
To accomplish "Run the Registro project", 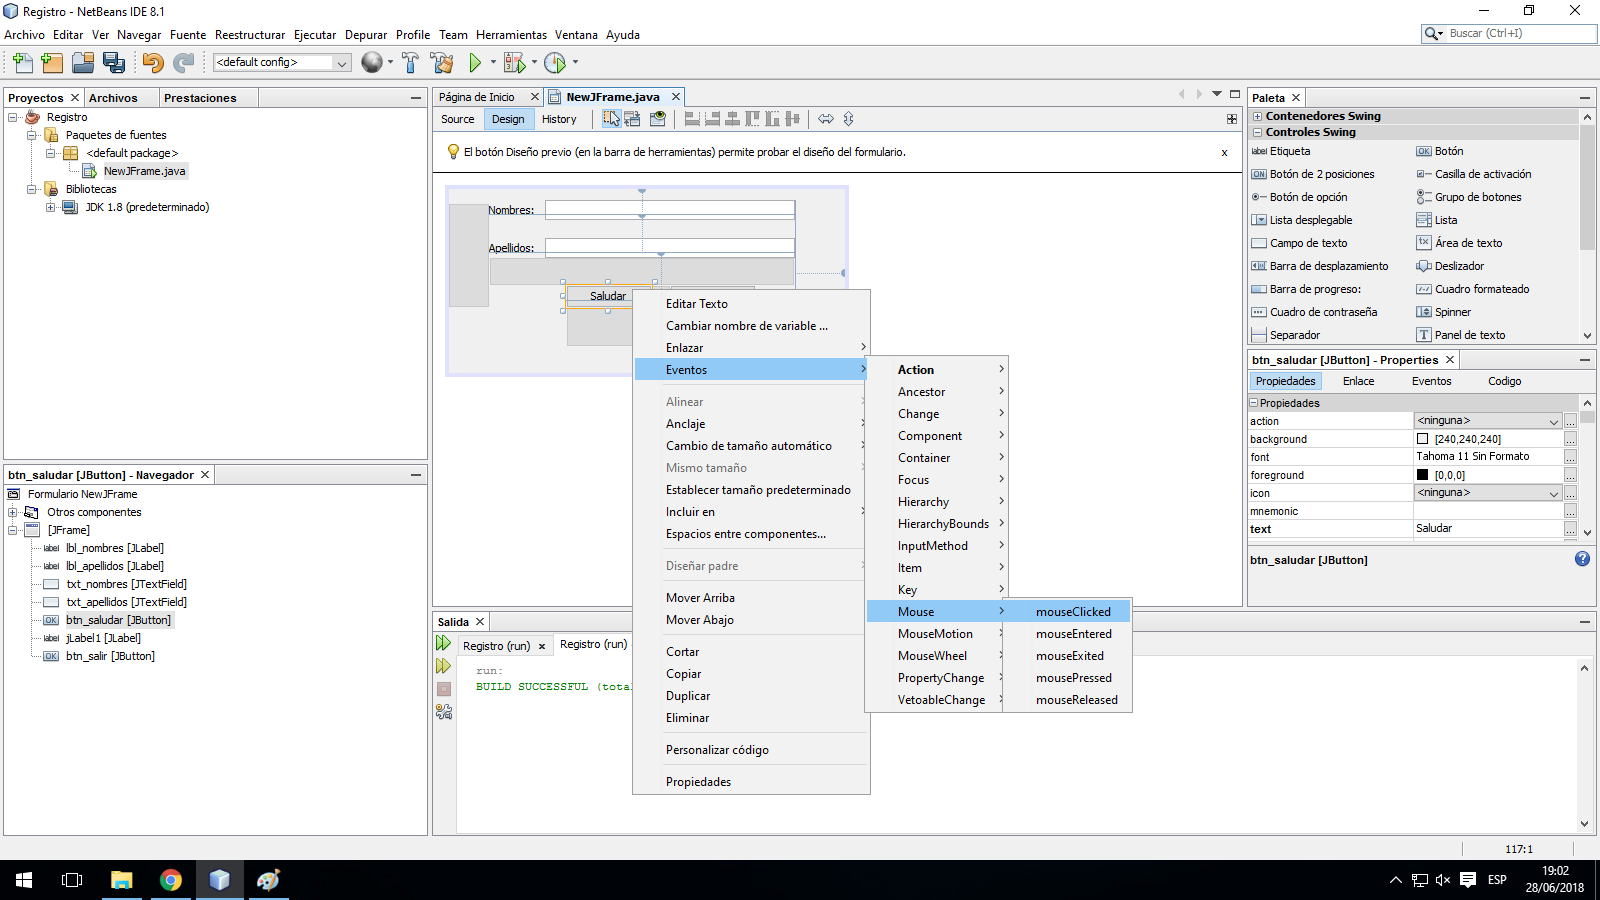I will point(475,62).
